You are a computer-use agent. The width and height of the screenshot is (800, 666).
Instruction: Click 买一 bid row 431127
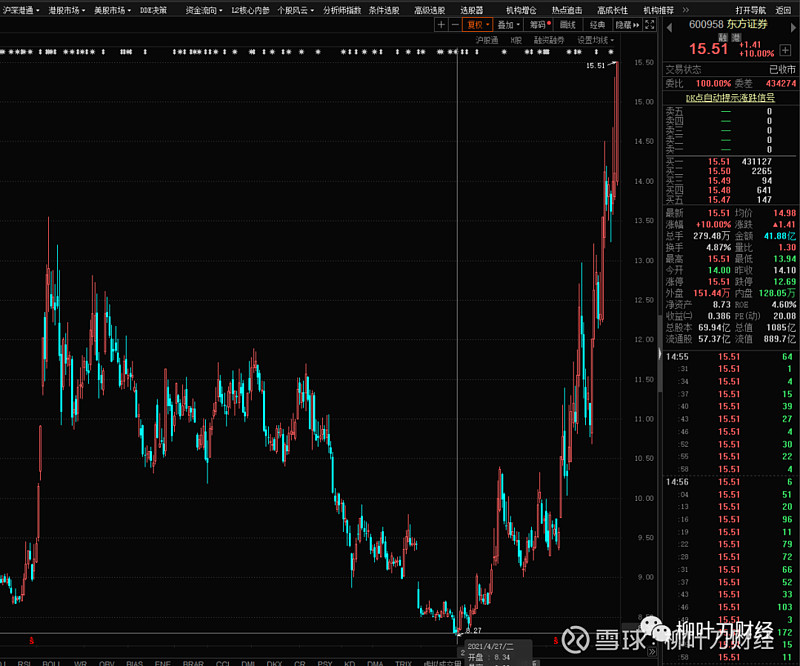pyautogui.click(x=730, y=161)
